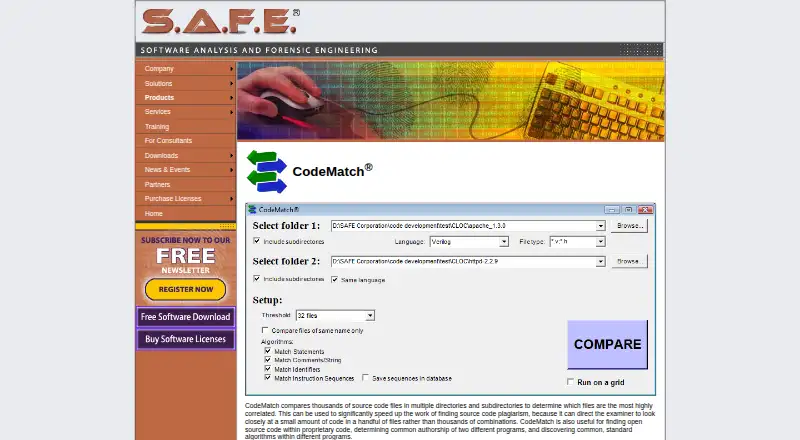Click the CodeMatch arrows logo icon
The image size is (800, 440).
(266, 172)
